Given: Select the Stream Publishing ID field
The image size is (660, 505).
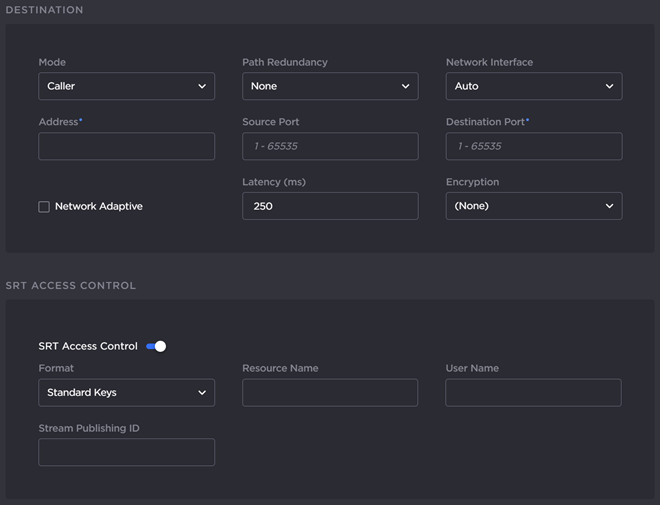Looking at the screenshot, I should (x=126, y=452).
